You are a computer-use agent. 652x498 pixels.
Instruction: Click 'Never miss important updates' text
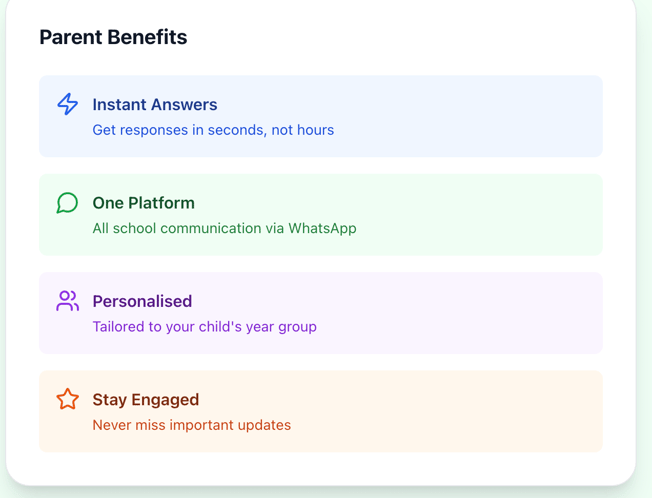pyautogui.click(x=191, y=425)
